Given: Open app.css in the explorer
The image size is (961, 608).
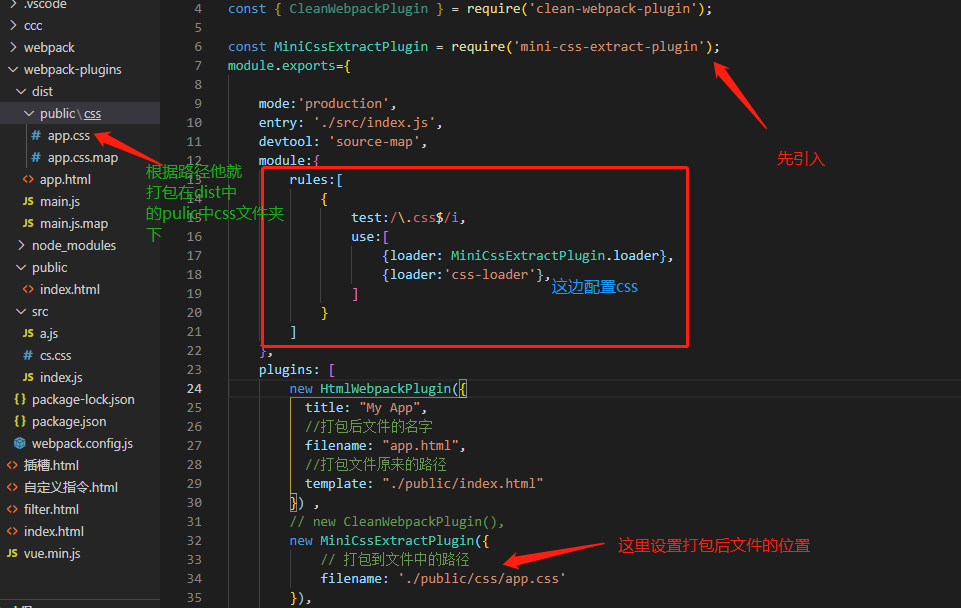Looking at the screenshot, I should pos(69,135).
